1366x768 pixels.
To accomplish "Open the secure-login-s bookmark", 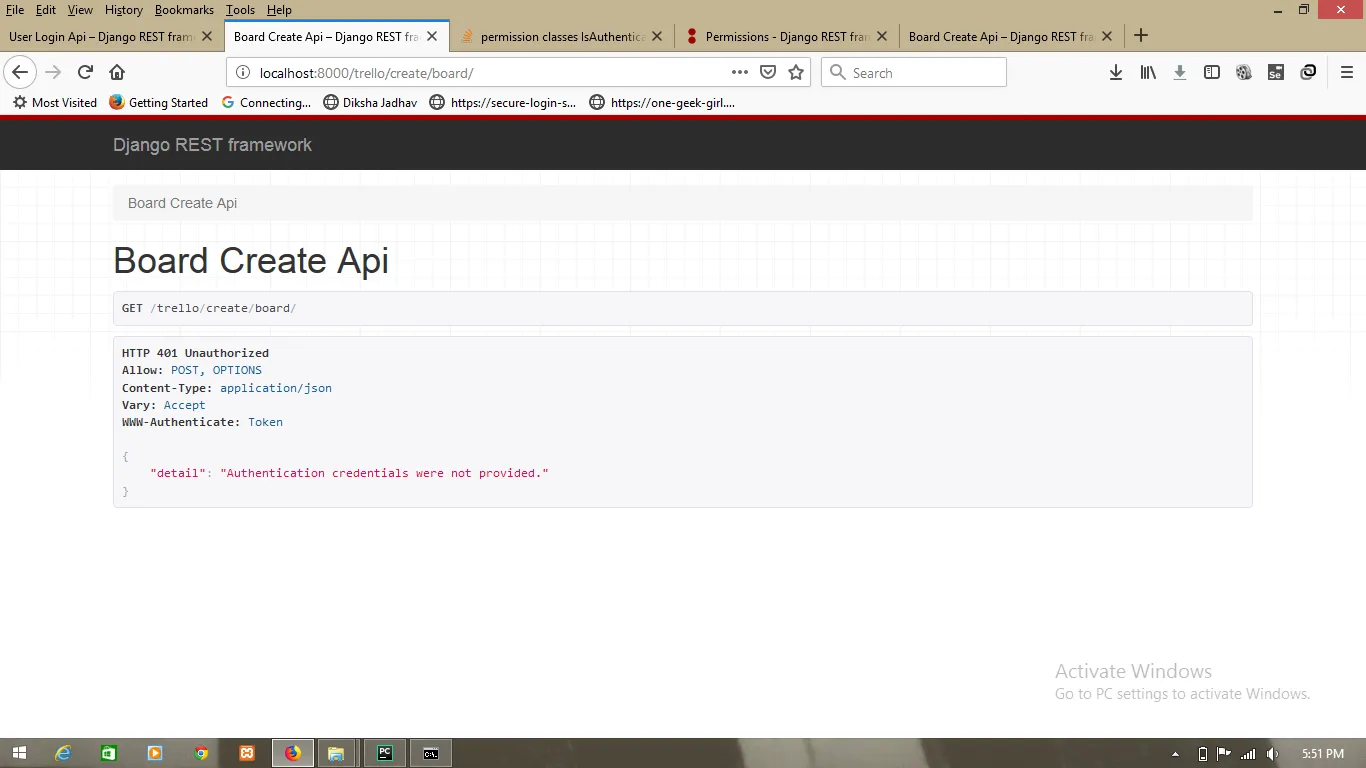I will click(503, 102).
